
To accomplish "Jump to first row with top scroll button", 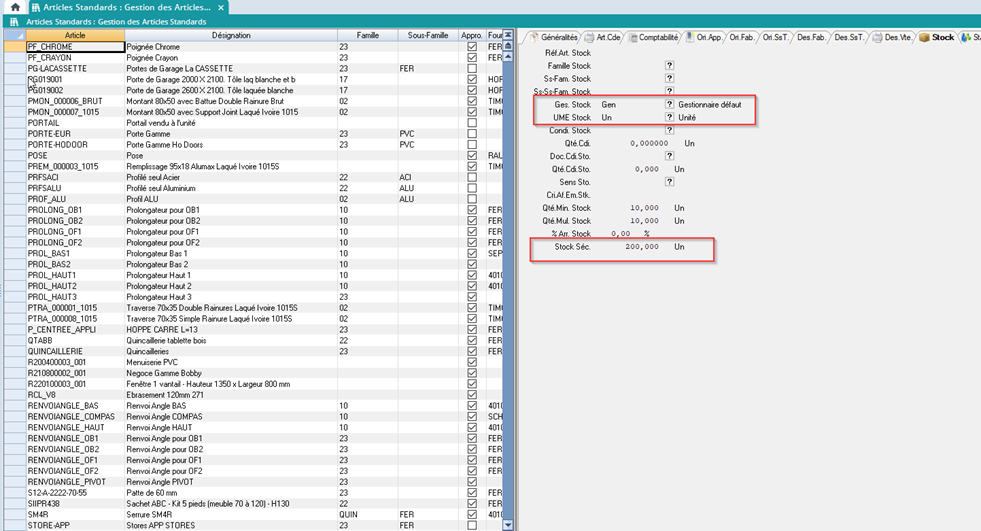I will [507, 35].
